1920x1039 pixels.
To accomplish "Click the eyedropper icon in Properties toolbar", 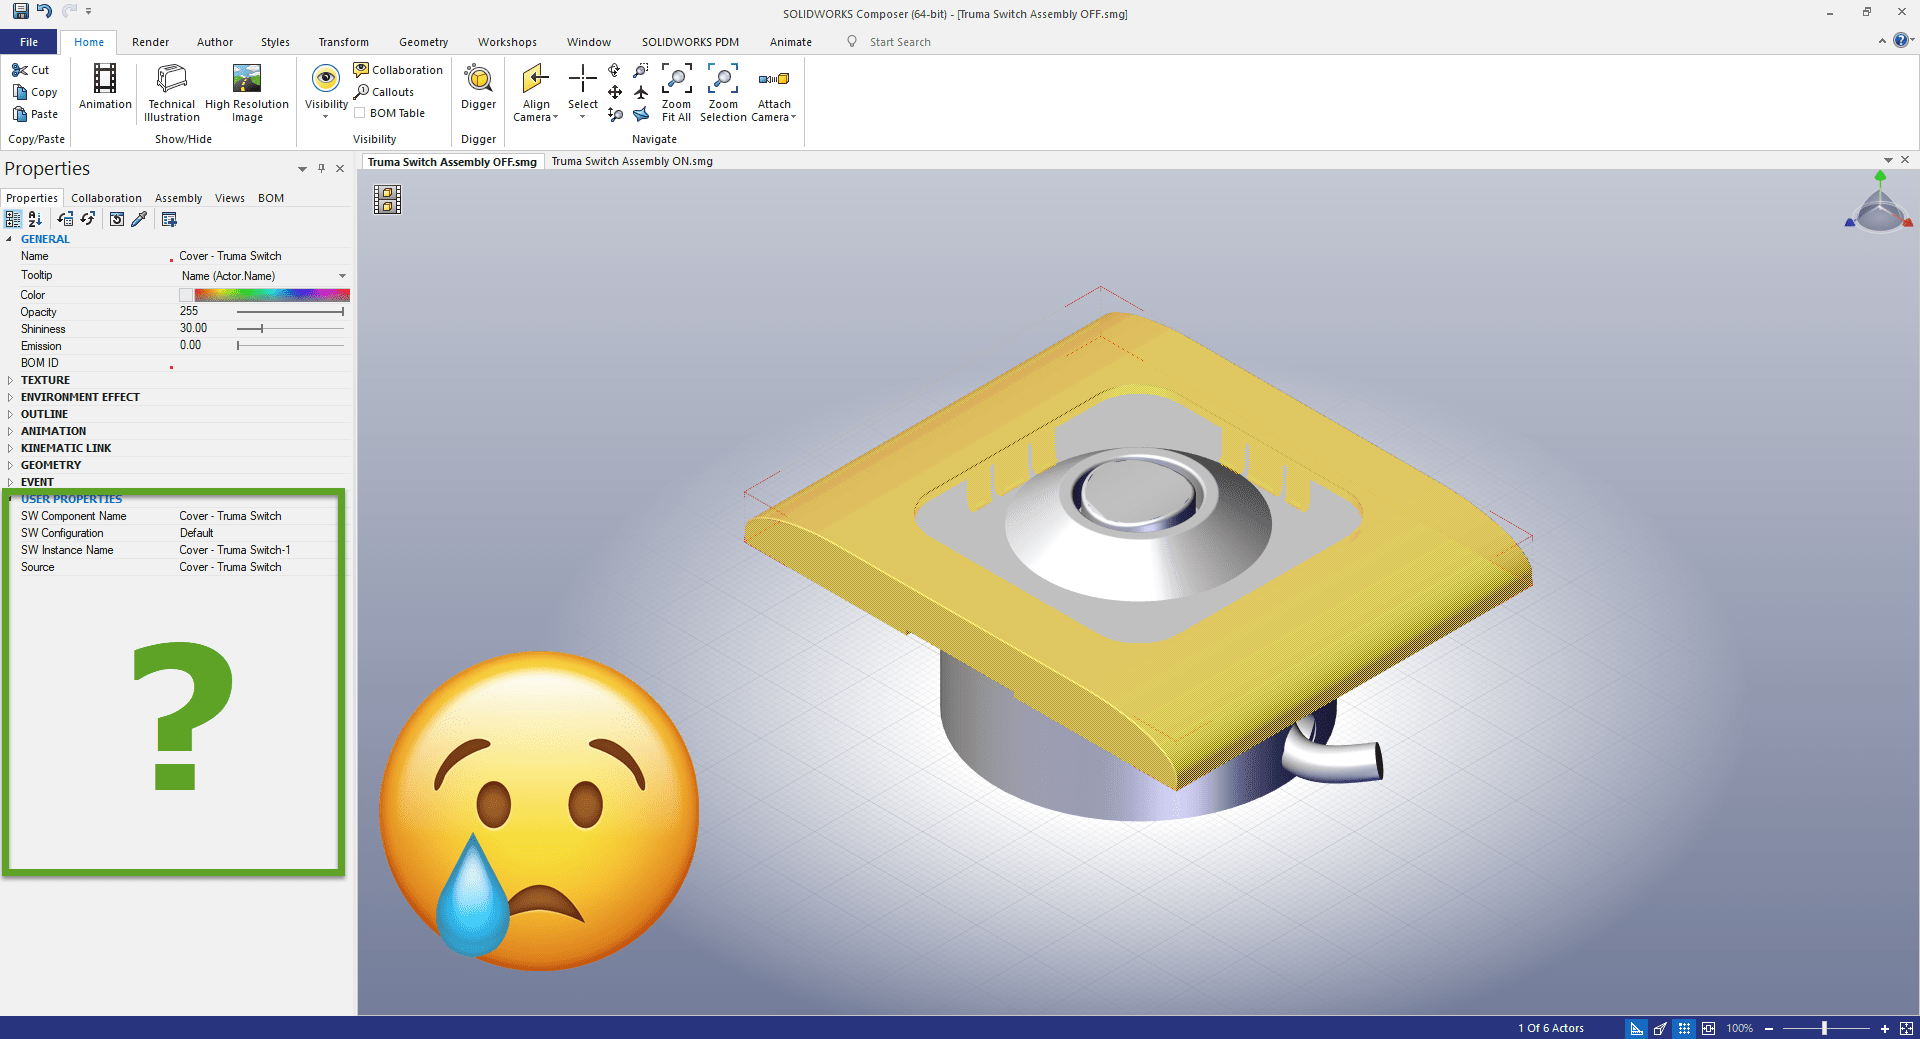I will [139, 219].
